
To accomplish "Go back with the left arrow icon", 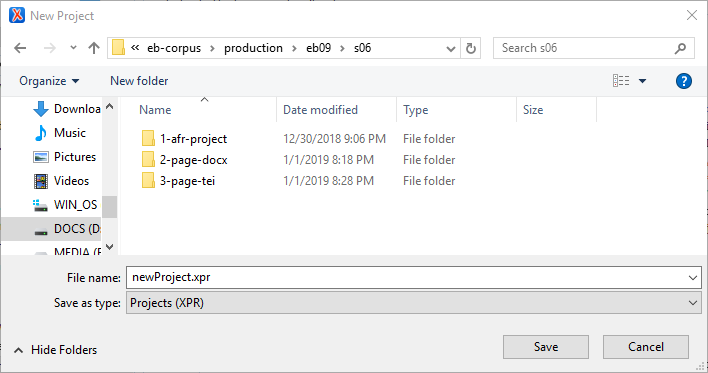I will tap(20, 48).
